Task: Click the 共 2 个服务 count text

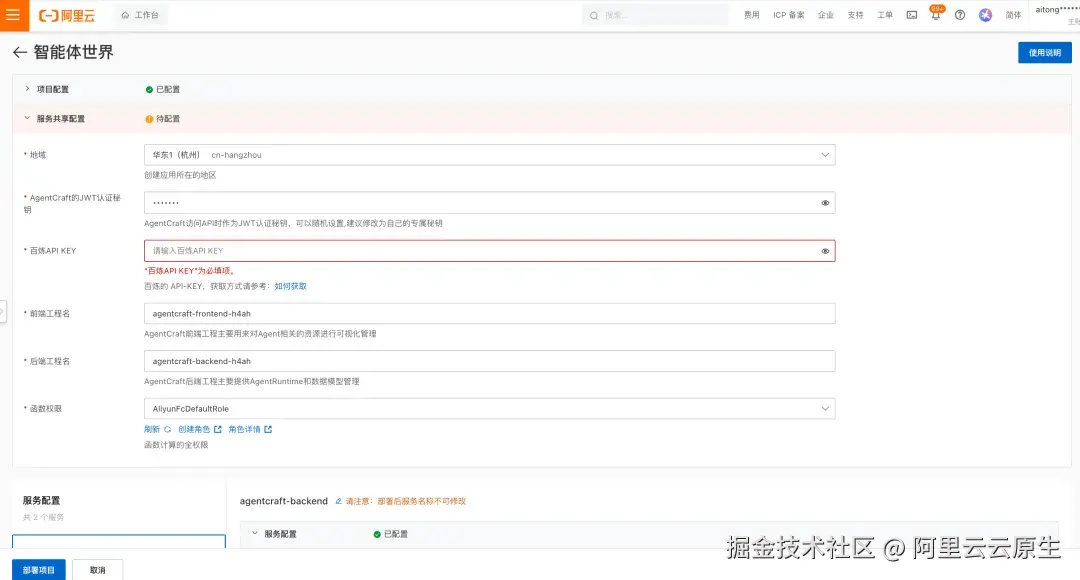Action: pyautogui.click(x=43, y=517)
